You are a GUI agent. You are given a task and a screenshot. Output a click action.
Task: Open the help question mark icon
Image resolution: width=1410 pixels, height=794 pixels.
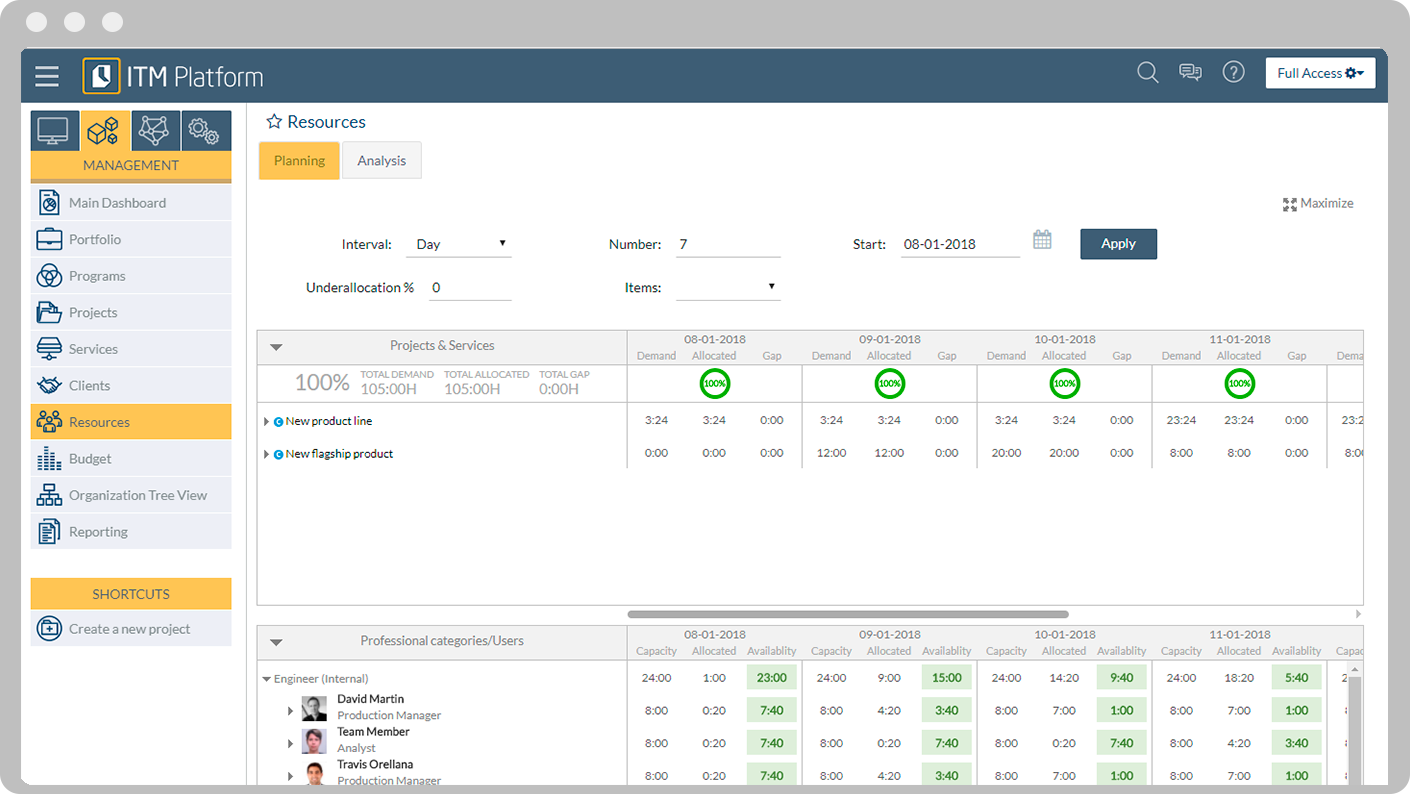1234,72
